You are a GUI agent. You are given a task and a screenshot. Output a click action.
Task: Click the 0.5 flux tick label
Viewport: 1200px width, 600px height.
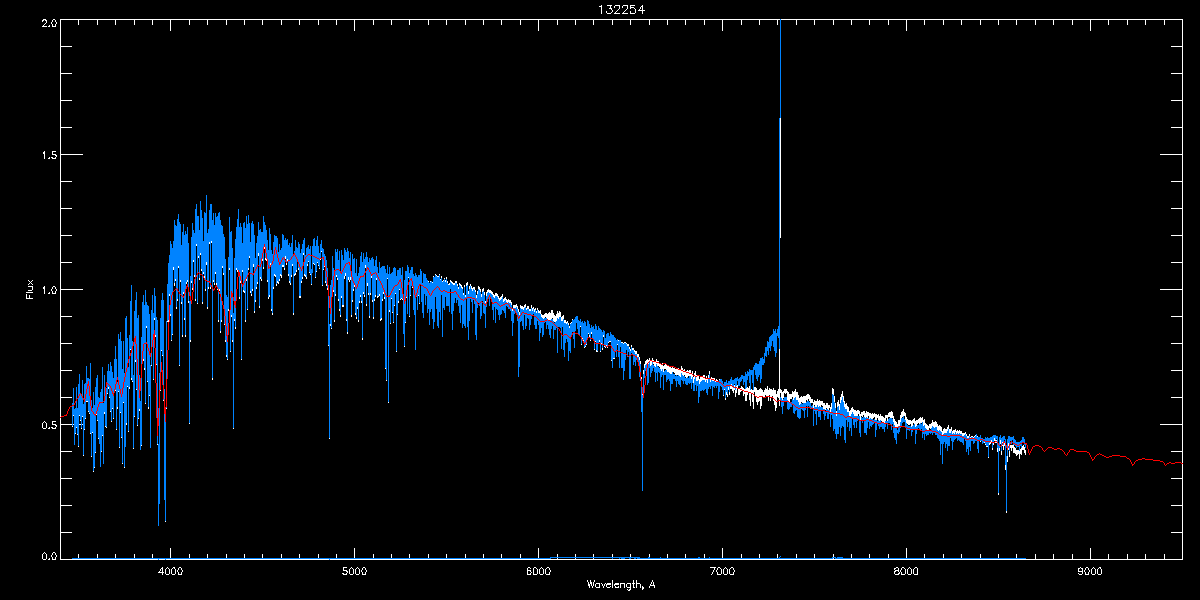coord(47,424)
